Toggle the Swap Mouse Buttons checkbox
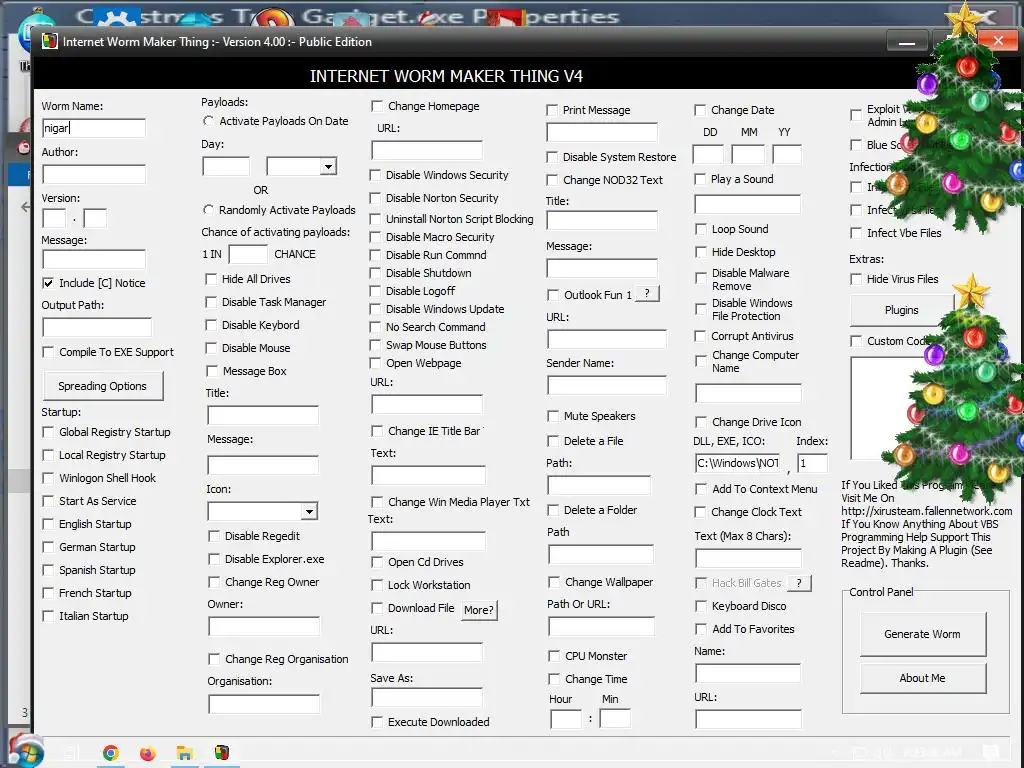Viewport: 1024px width, 768px height. point(375,345)
